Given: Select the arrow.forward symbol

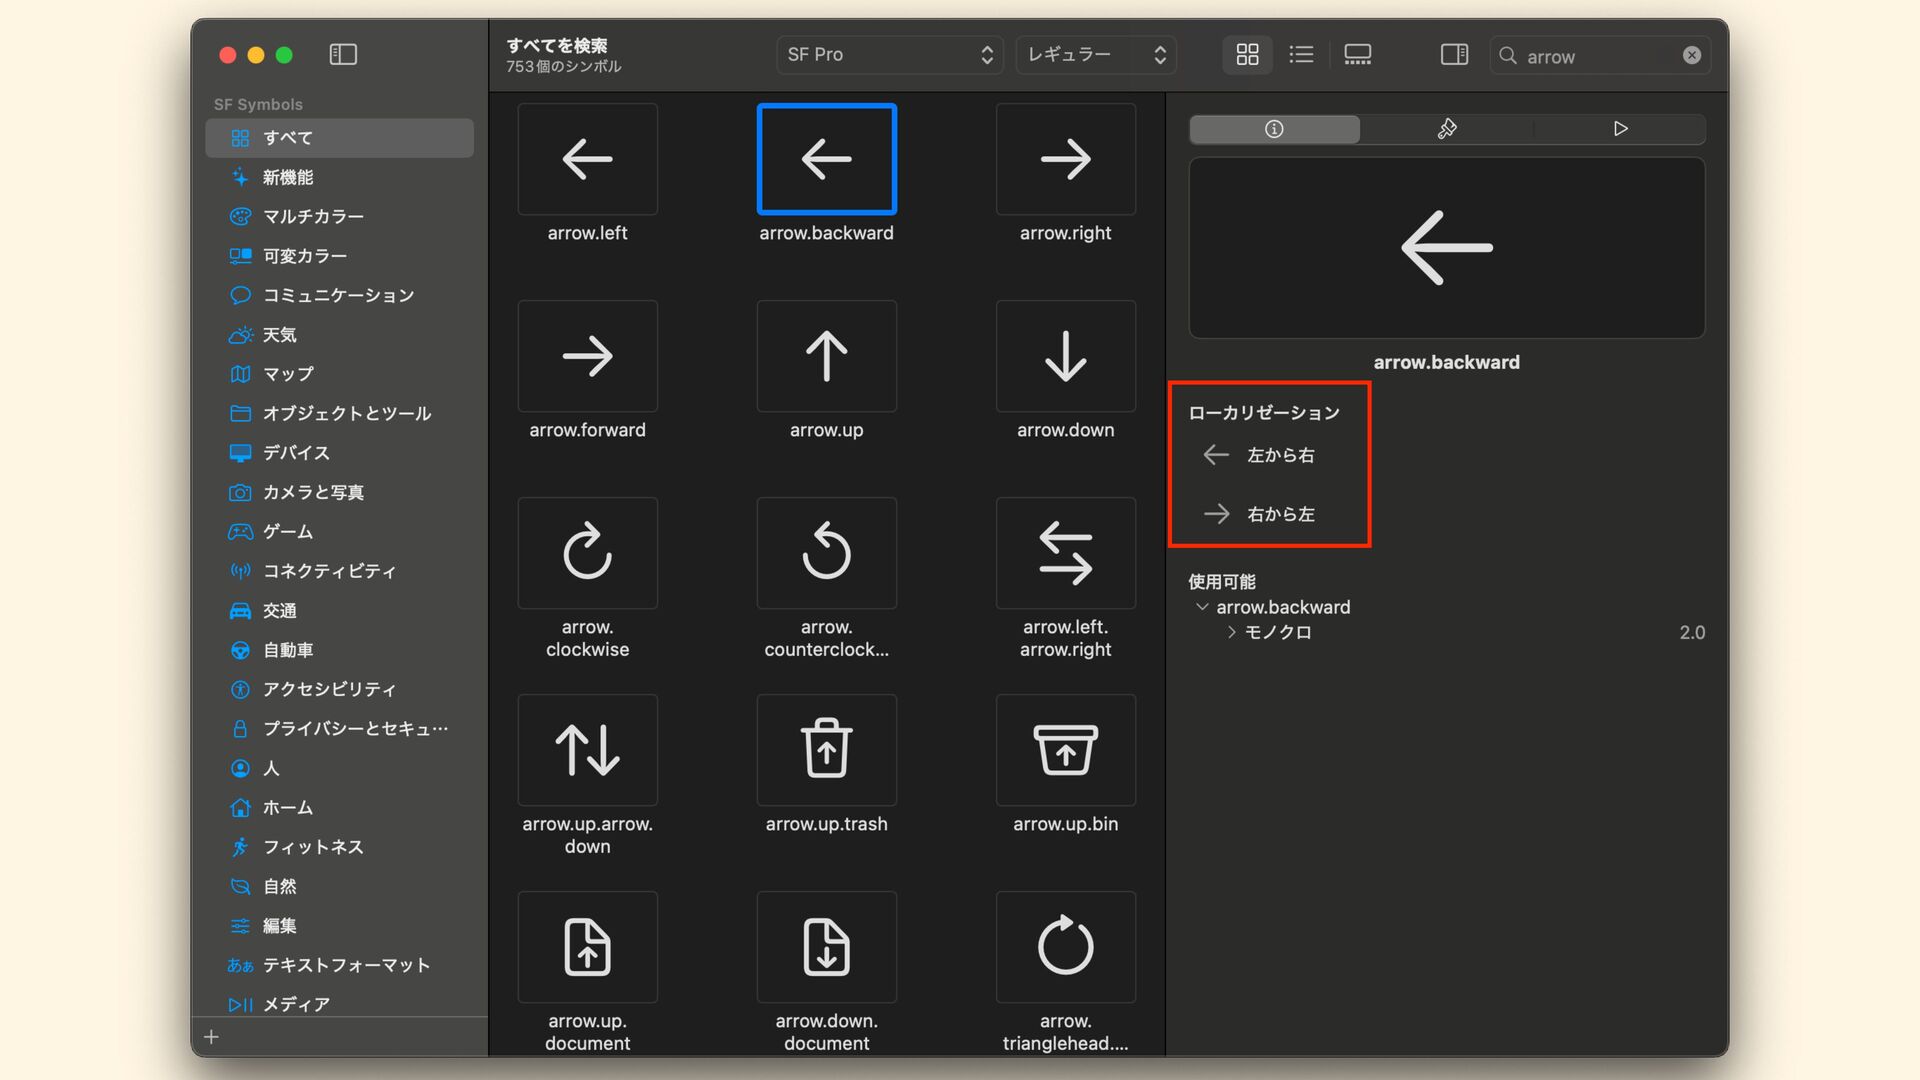Looking at the screenshot, I should [x=587, y=356].
